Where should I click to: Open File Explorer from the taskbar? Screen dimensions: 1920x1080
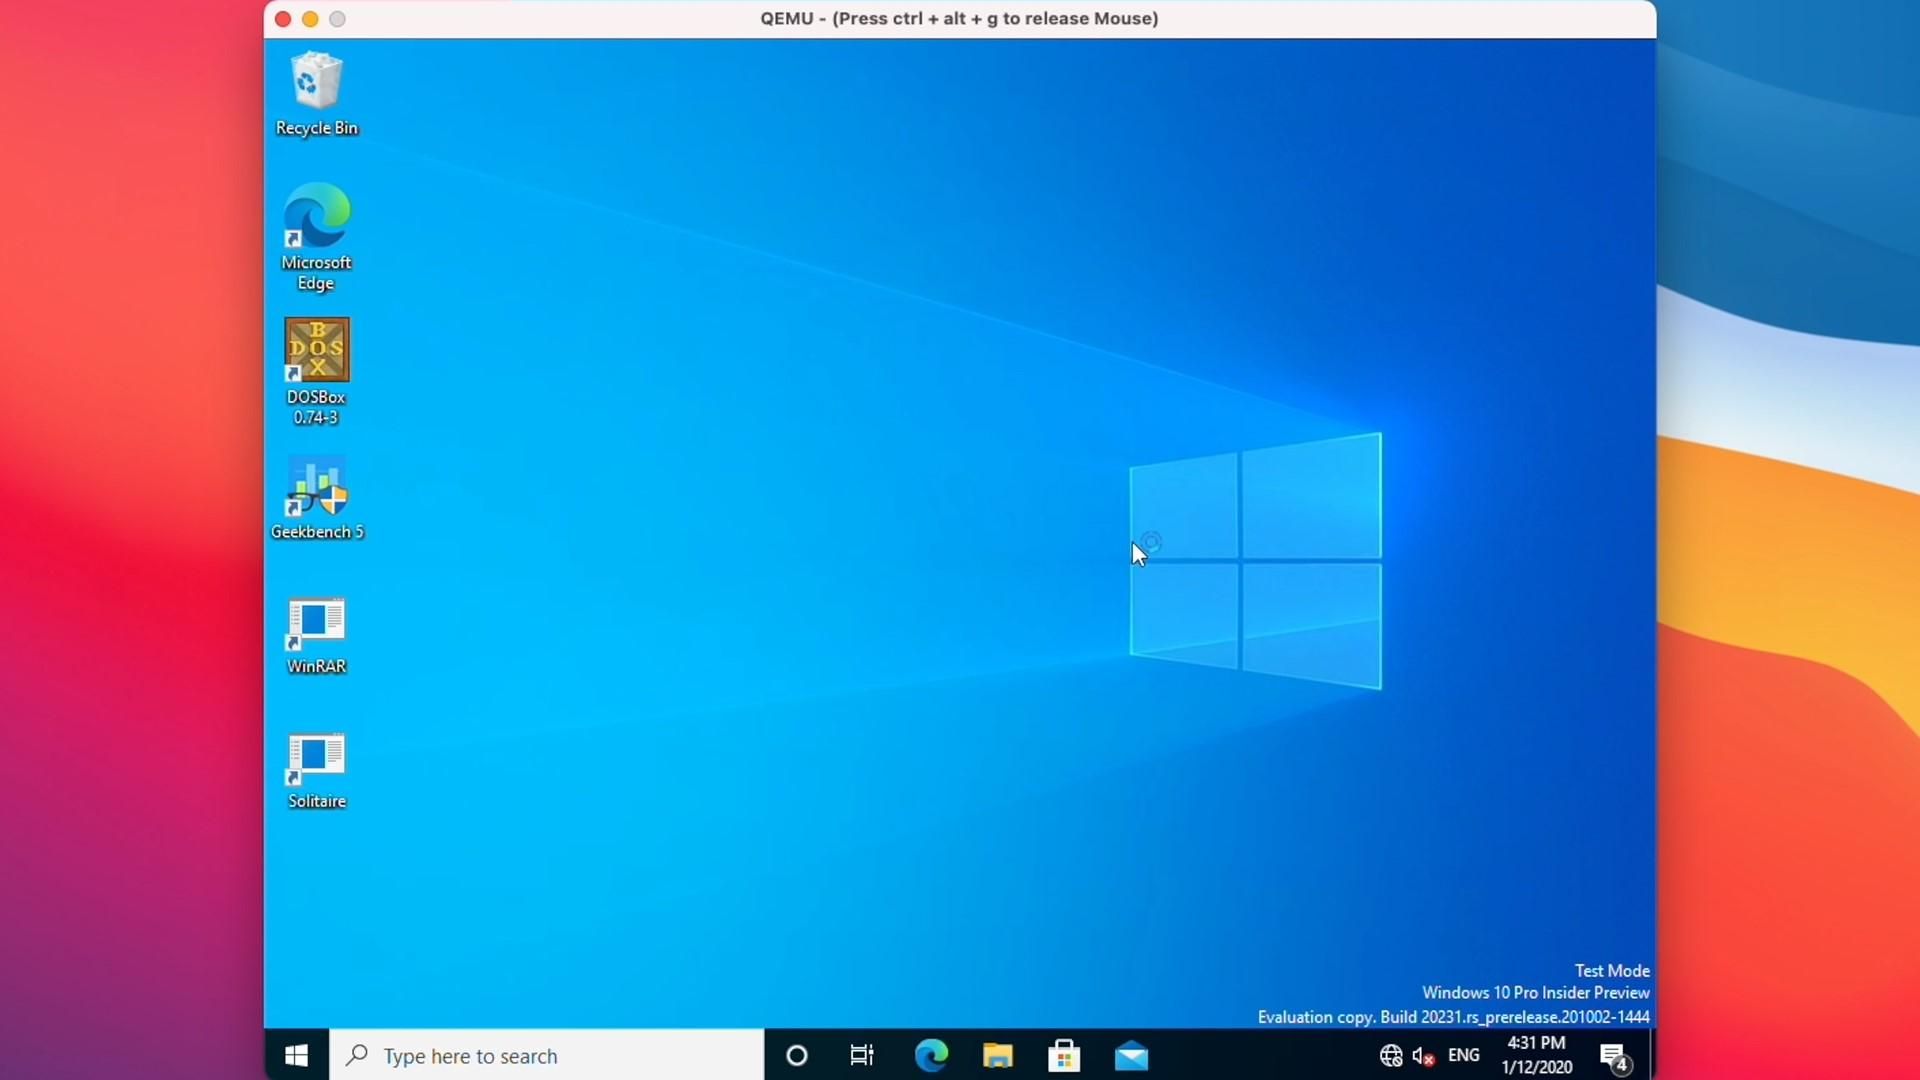997,1055
